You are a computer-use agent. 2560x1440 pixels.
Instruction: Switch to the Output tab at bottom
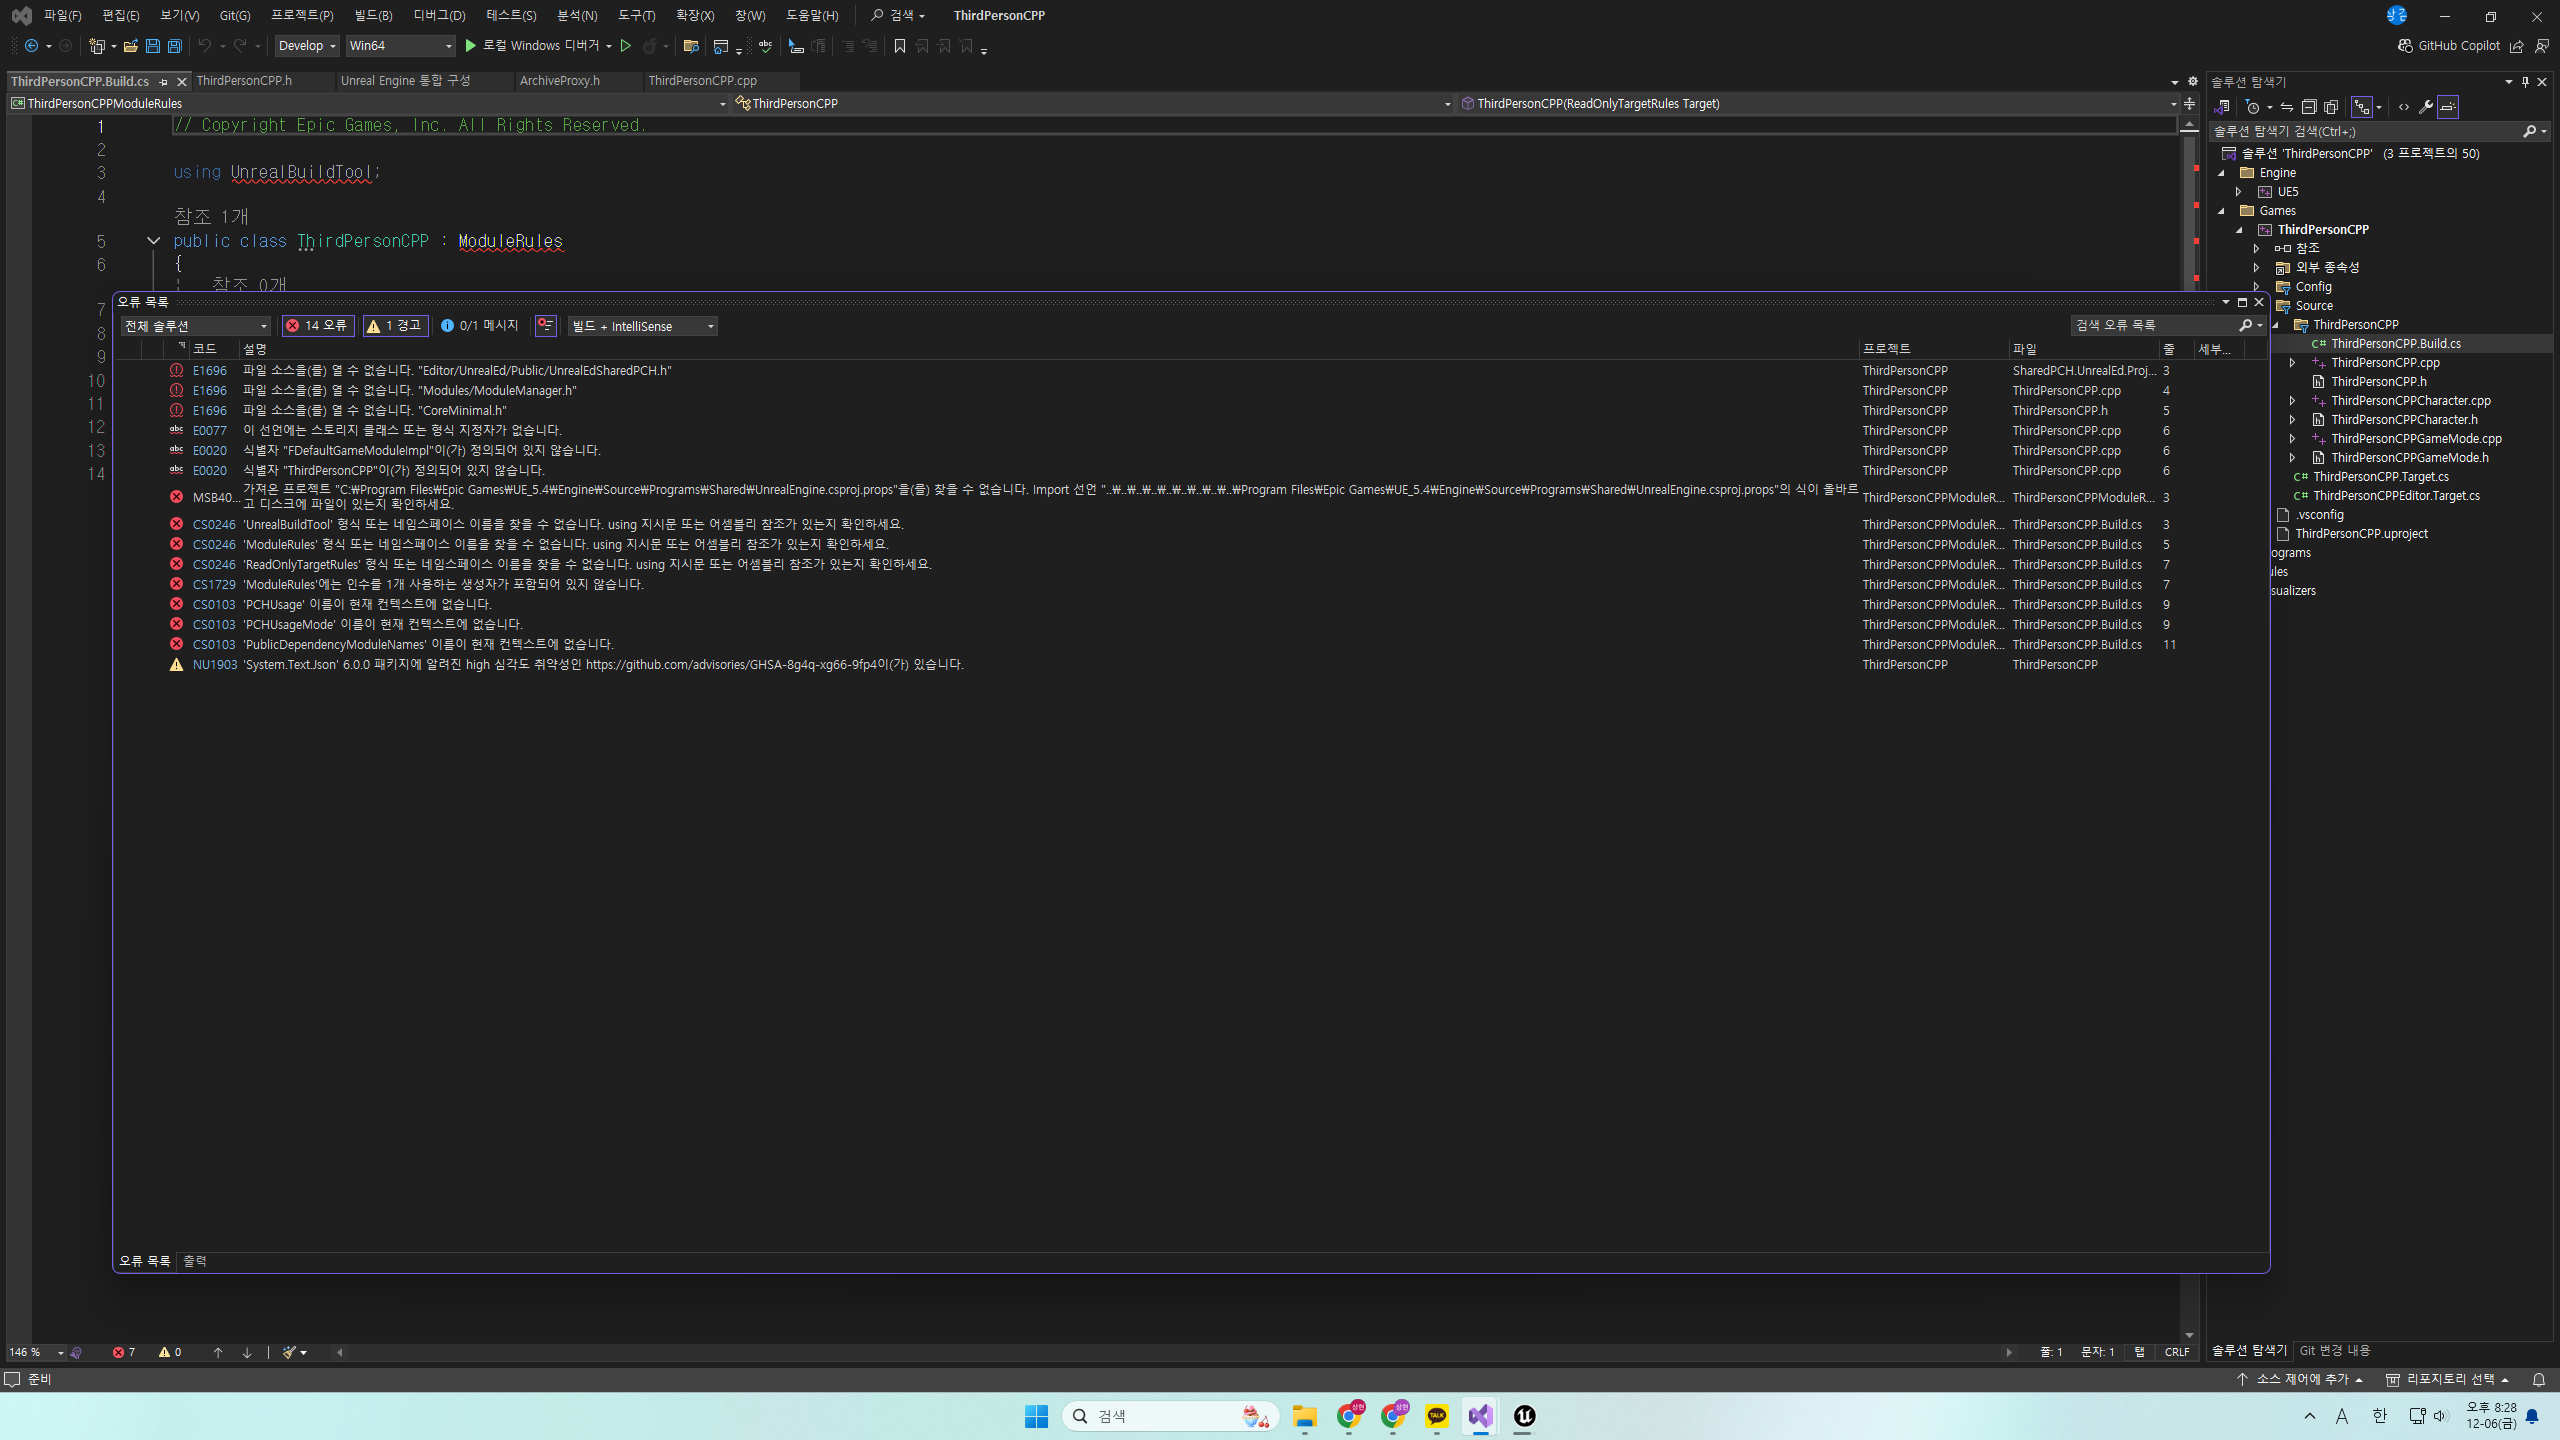click(195, 1262)
